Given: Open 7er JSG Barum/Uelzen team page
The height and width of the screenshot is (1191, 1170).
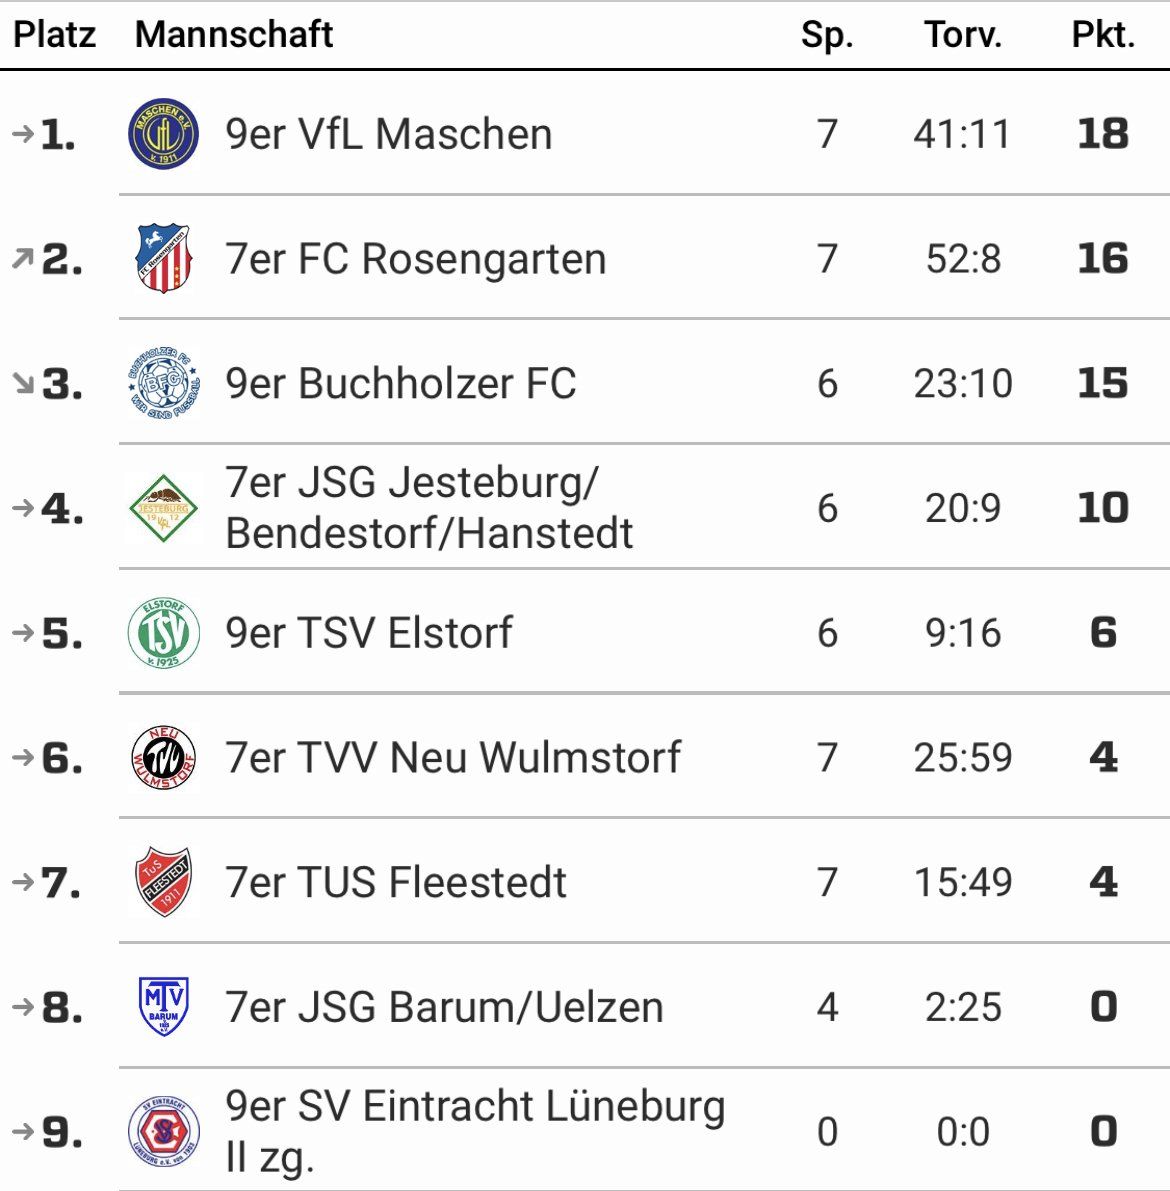Looking at the screenshot, I should click(444, 1007).
